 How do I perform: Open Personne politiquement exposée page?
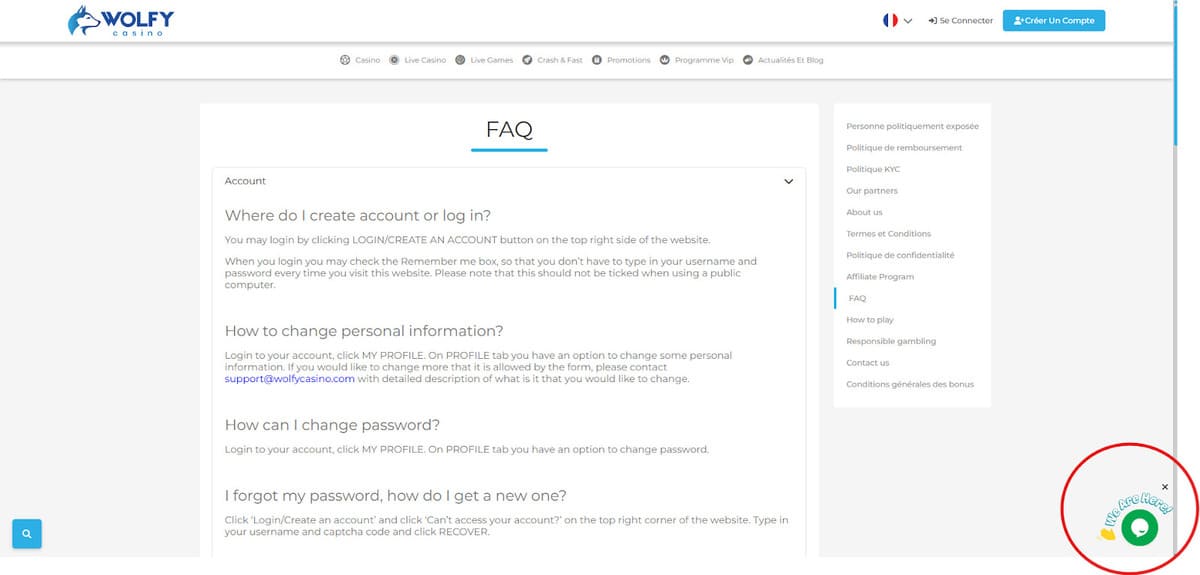pyautogui.click(x=912, y=126)
